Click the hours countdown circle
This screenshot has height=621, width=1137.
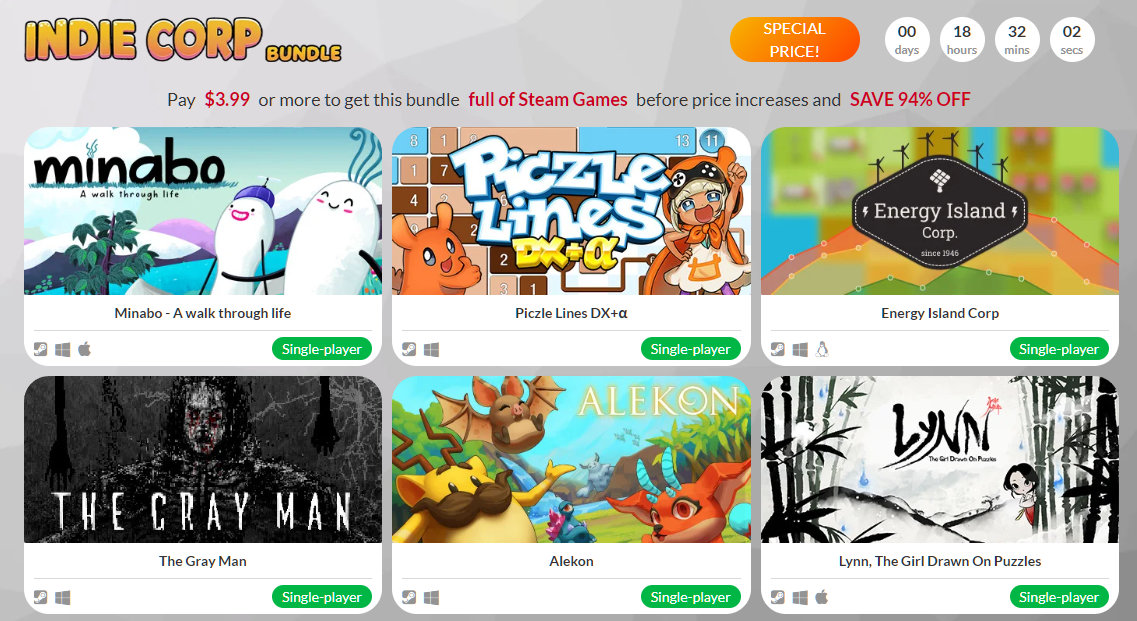point(962,40)
